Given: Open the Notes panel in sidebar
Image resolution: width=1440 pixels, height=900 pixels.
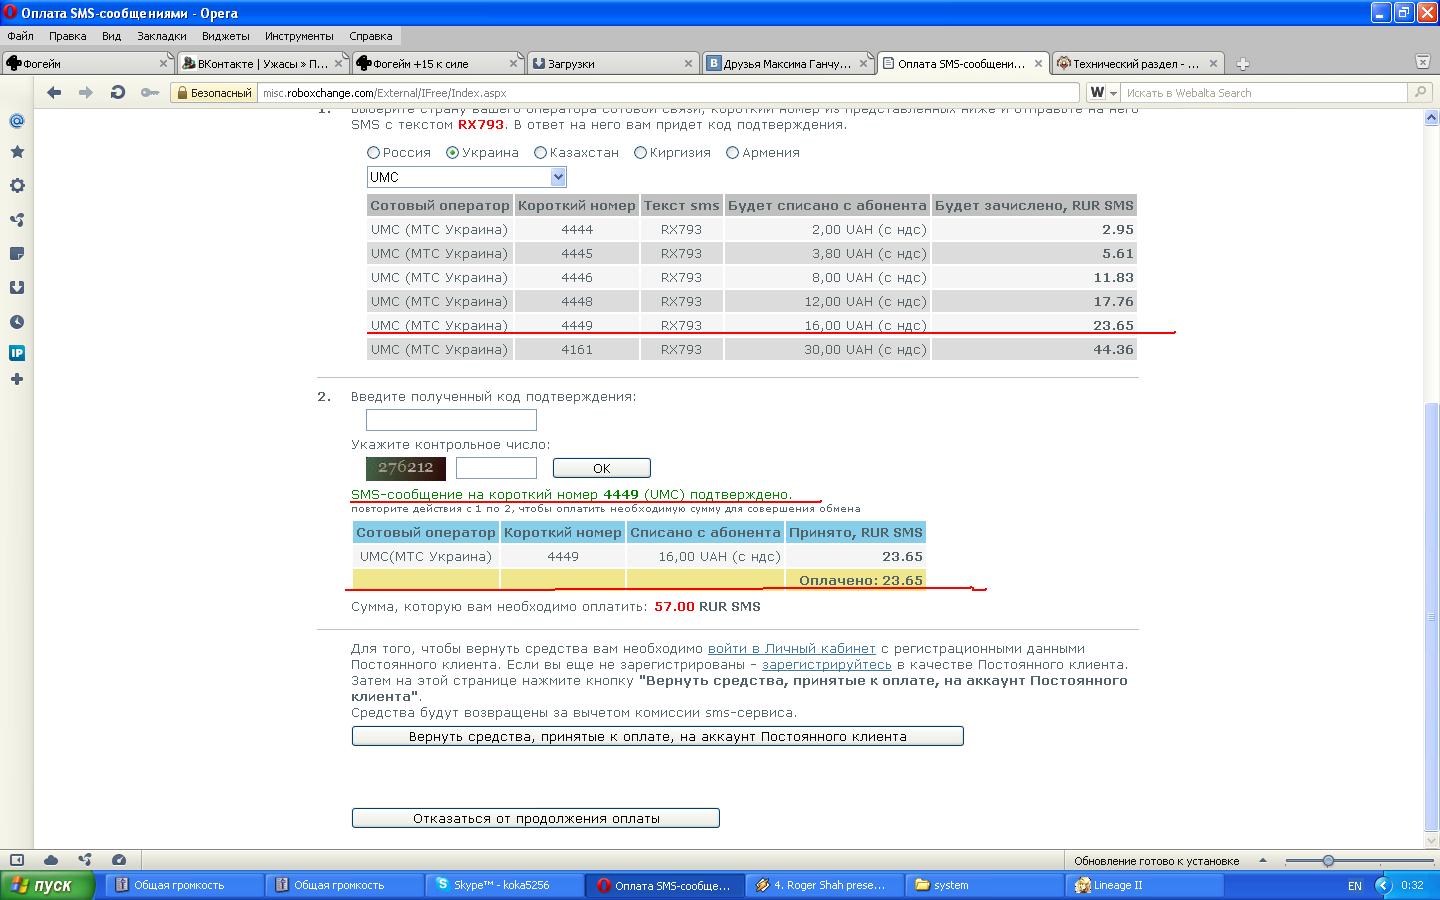Looking at the screenshot, I should (17, 254).
